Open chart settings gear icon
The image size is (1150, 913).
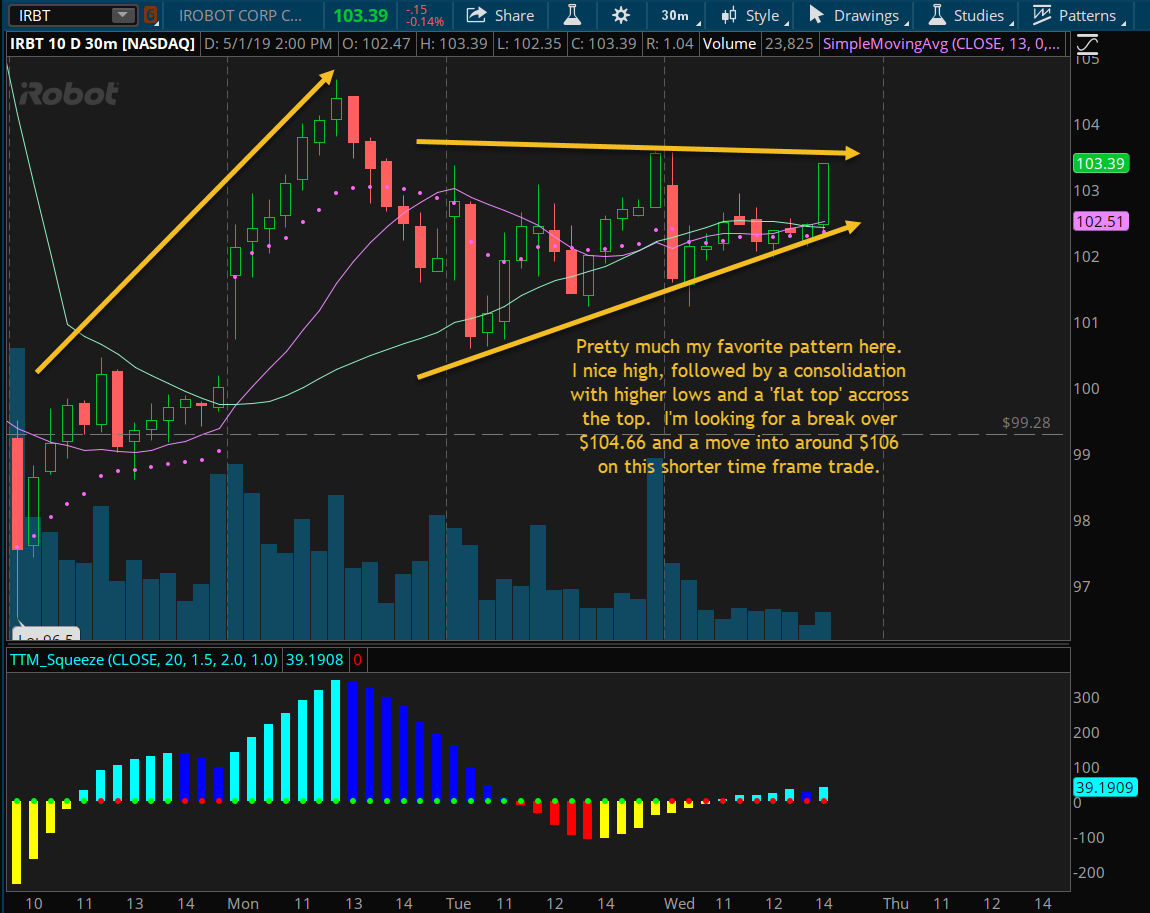point(620,15)
